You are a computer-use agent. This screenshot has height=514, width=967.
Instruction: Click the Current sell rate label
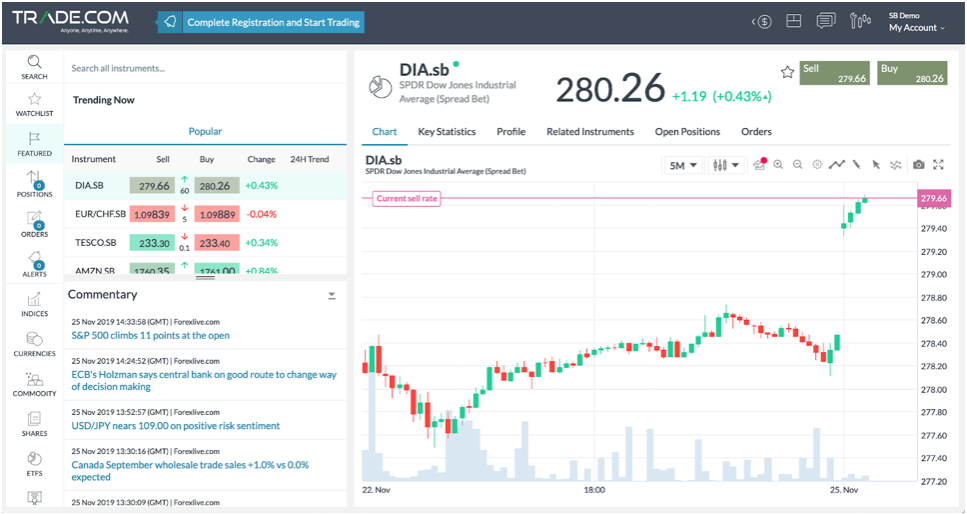pos(406,199)
